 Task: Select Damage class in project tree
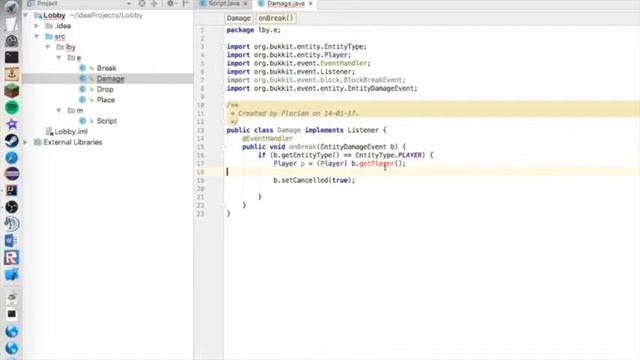[x=110, y=79]
